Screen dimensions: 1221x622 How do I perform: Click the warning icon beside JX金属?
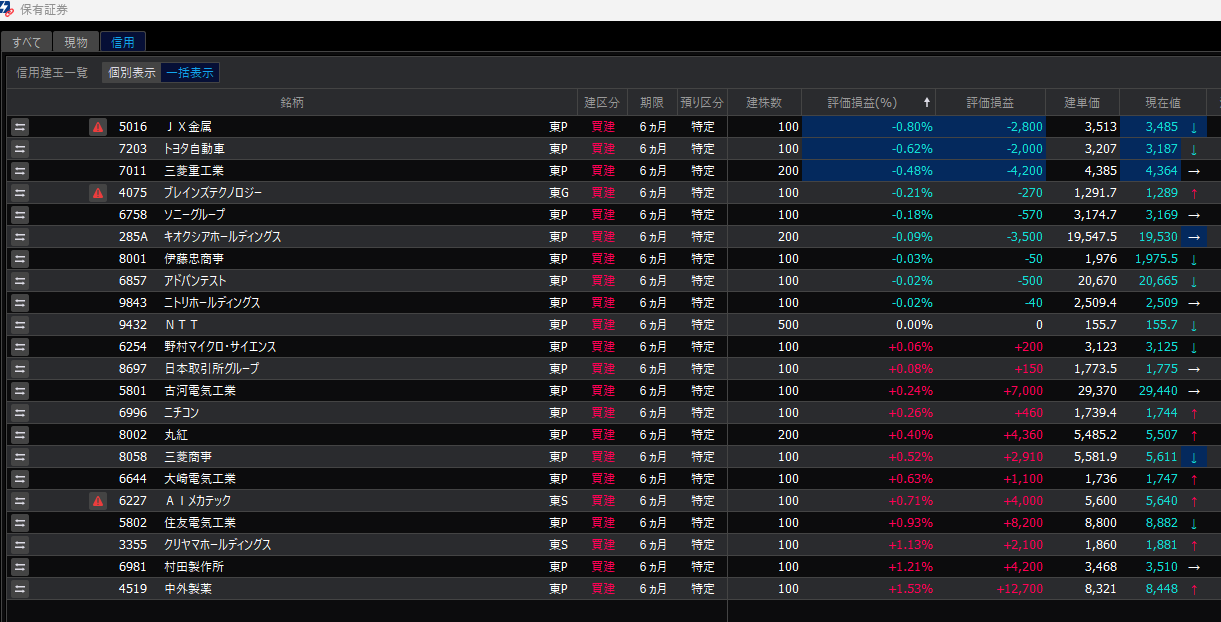(x=97, y=127)
